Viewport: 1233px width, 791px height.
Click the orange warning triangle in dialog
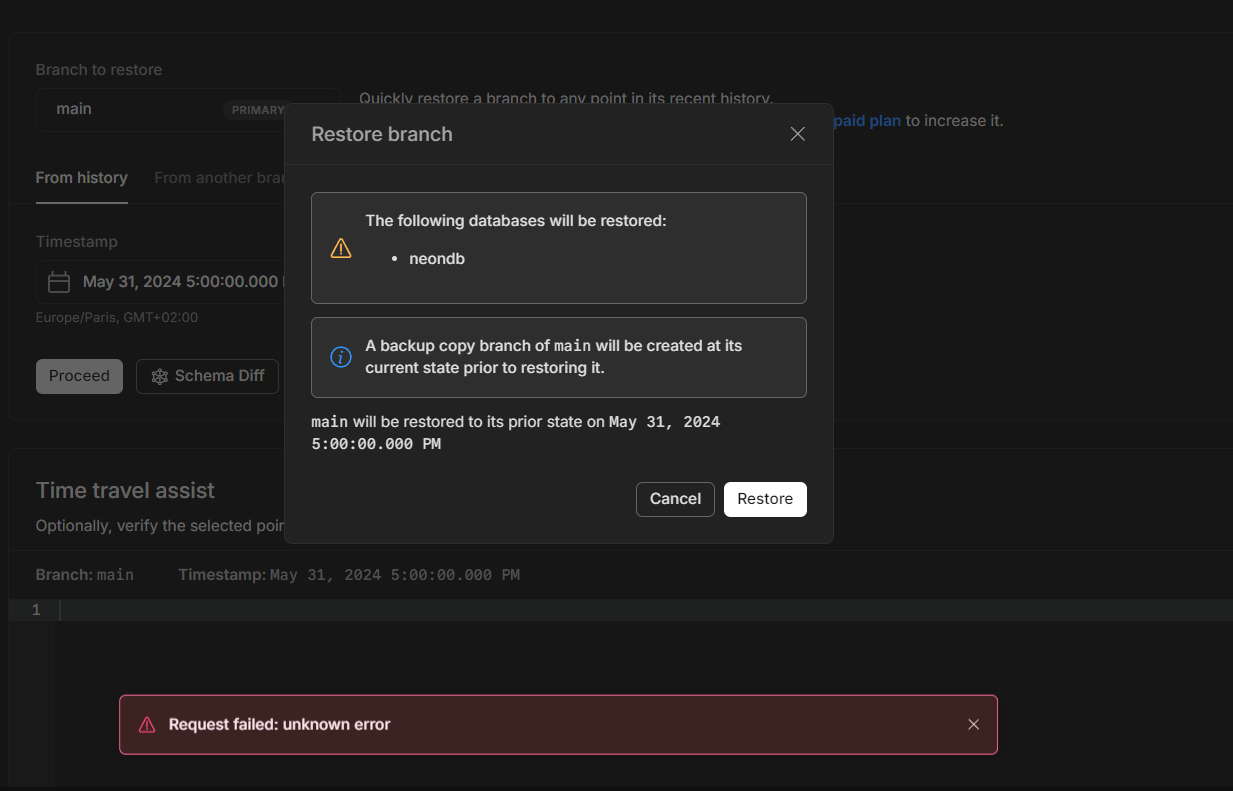pyautogui.click(x=341, y=248)
